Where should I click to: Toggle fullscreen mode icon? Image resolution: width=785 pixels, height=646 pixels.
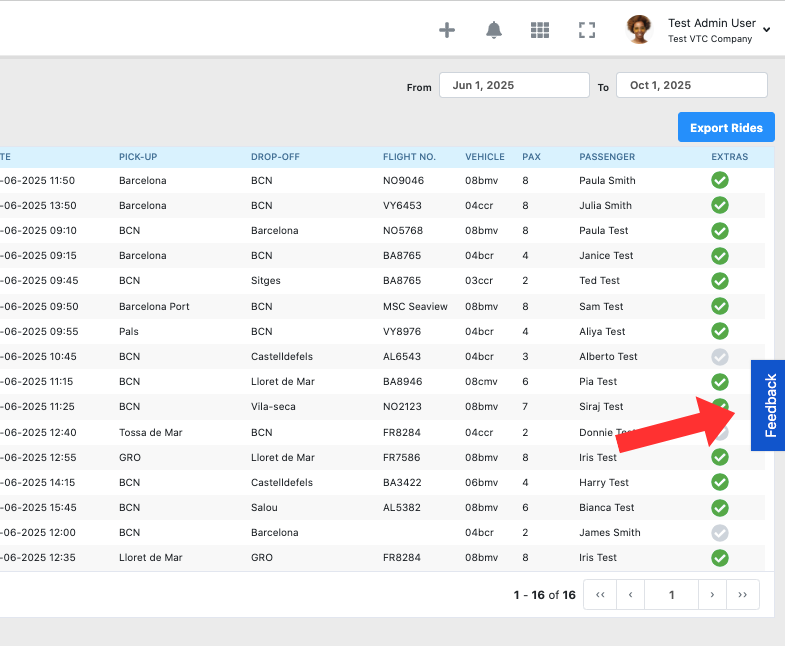click(587, 30)
